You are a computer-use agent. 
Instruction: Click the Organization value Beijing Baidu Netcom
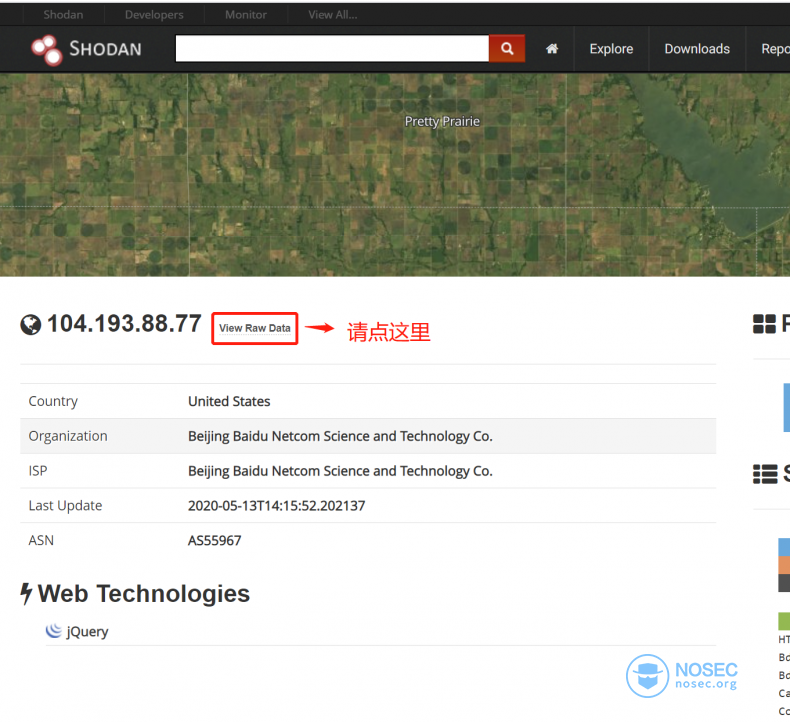(x=340, y=436)
